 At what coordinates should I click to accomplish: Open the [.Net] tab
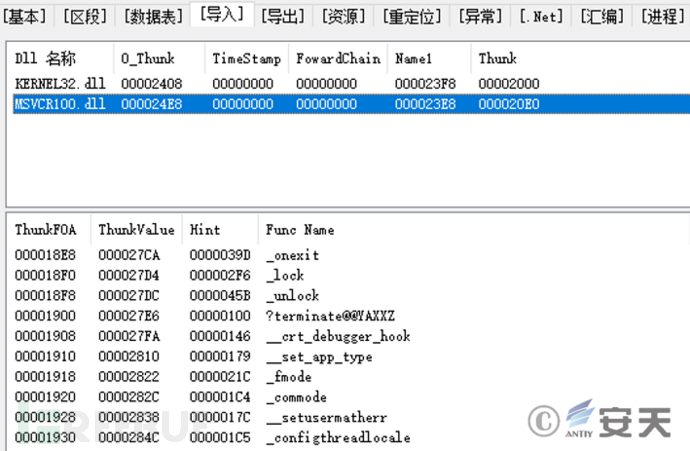[x=541, y=17]
